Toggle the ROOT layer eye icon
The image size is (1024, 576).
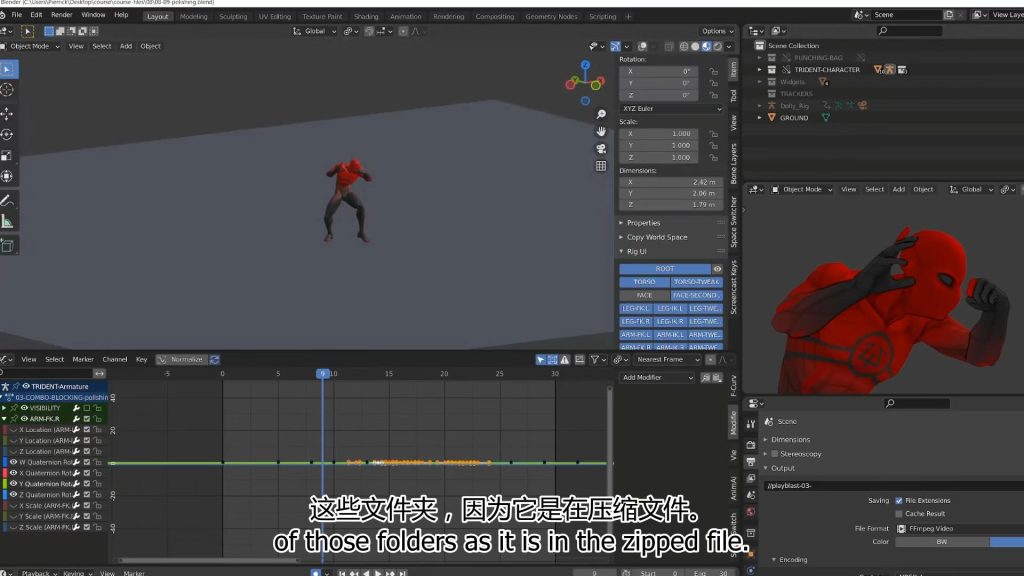717,269
